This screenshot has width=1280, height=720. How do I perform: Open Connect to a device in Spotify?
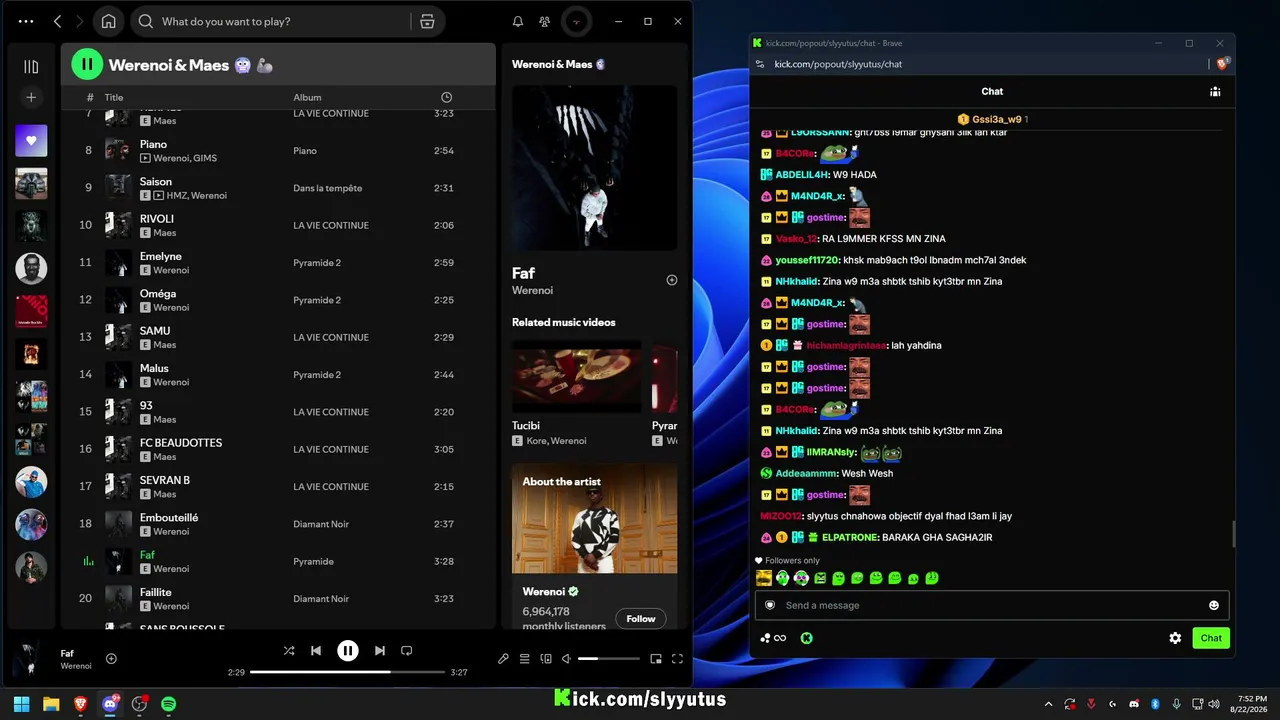546,659
